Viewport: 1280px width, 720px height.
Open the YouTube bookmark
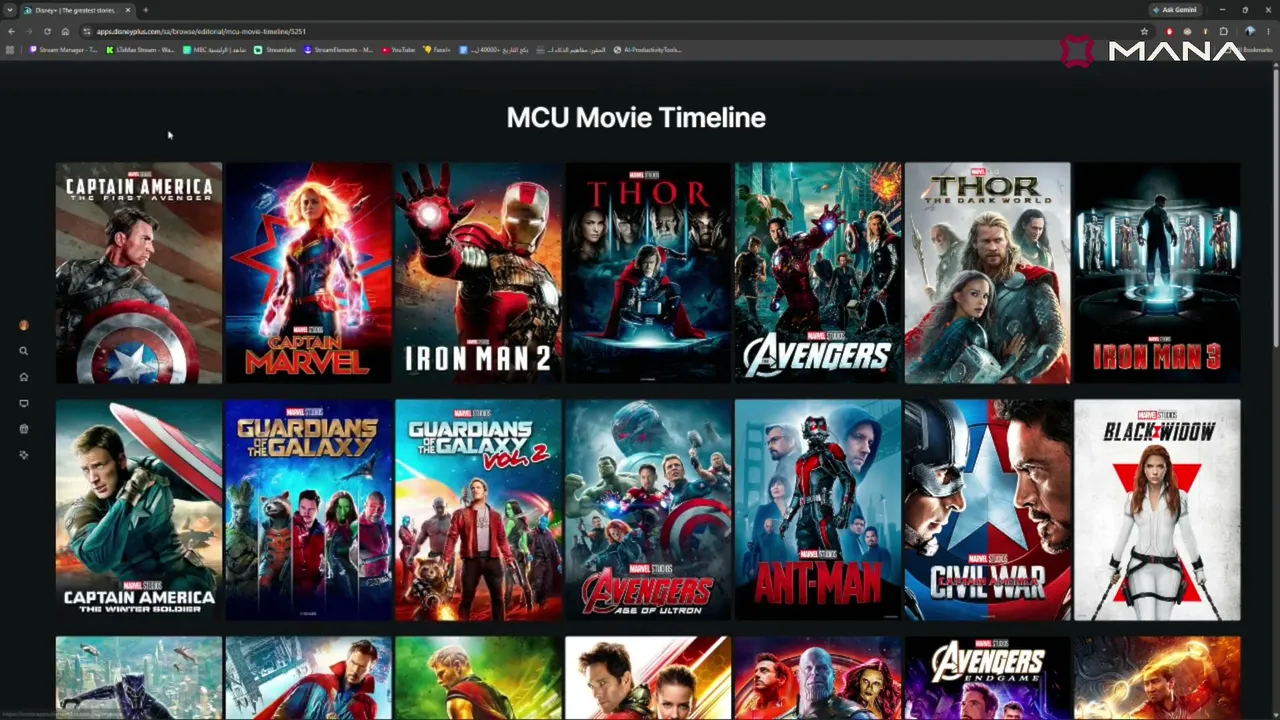coord(398,50)
